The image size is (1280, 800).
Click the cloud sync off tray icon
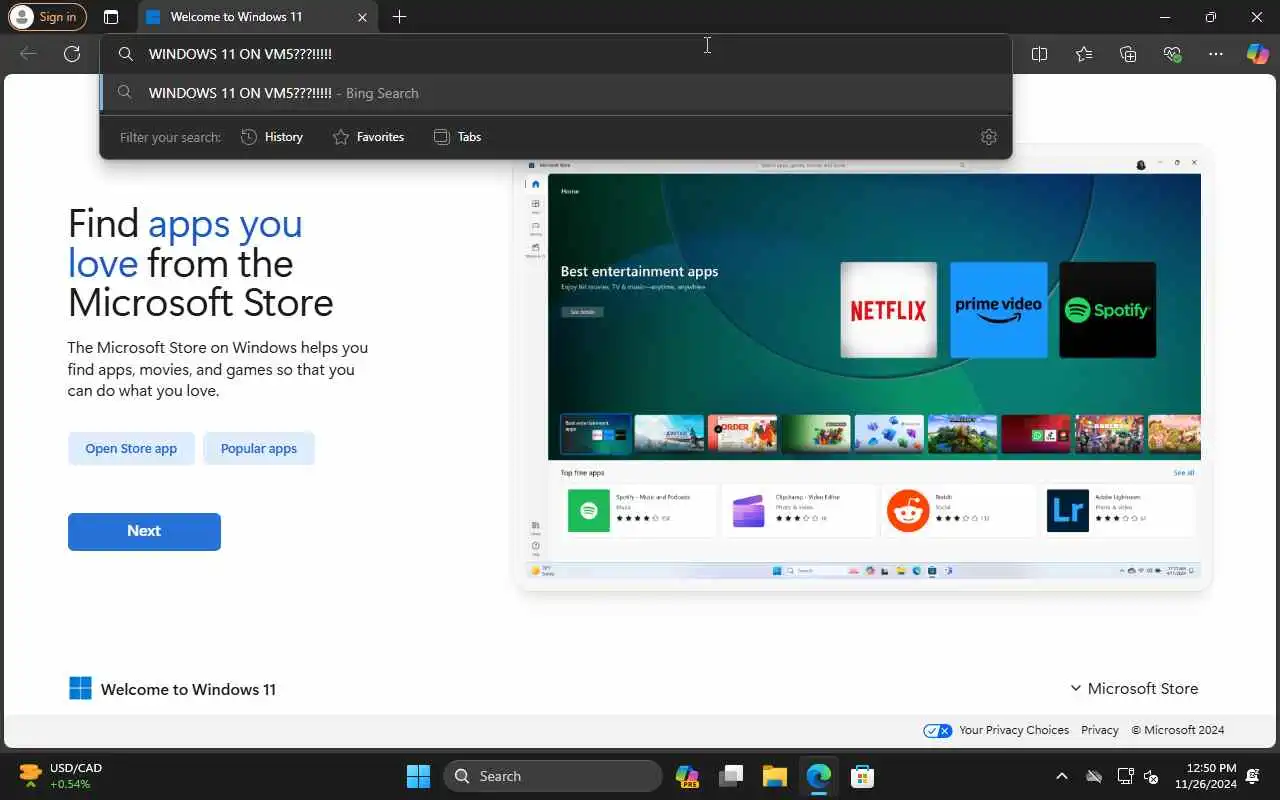pos(1094,776)
